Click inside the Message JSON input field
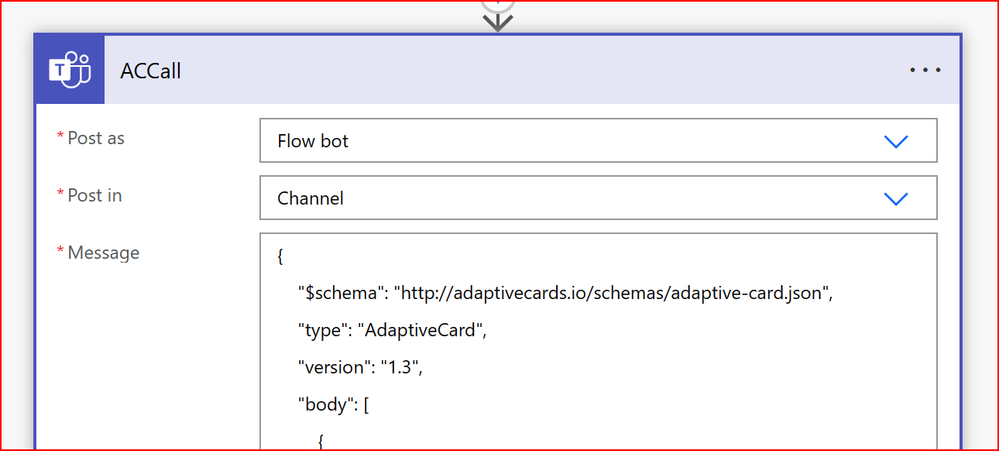The width and height of the screenshot is (999, 451). [x=598, y=341]
